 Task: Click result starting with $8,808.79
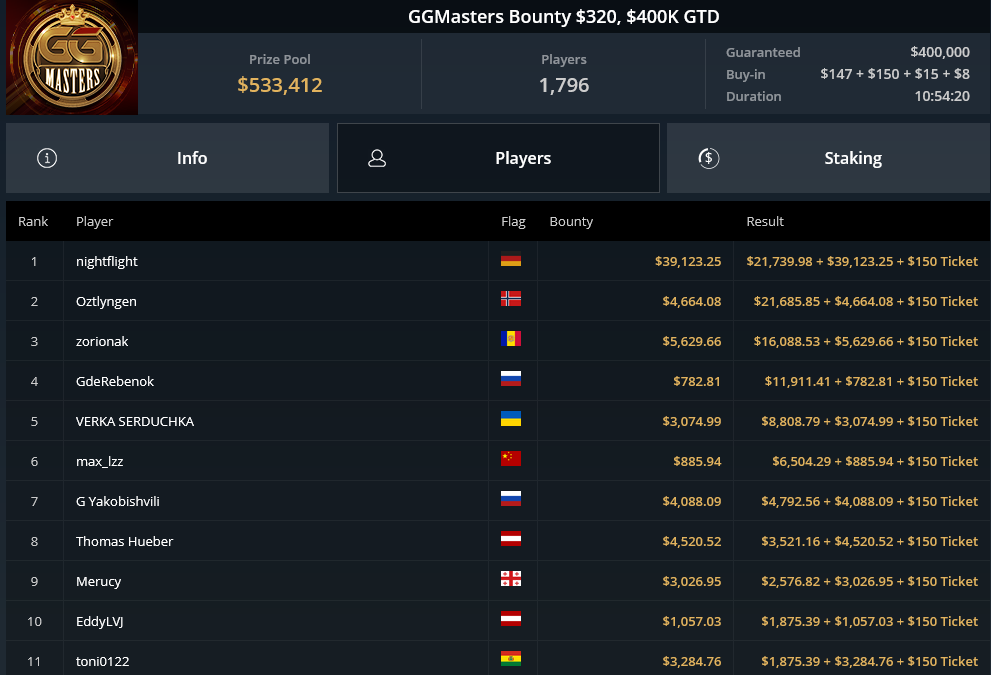click(x=870, y=422)
